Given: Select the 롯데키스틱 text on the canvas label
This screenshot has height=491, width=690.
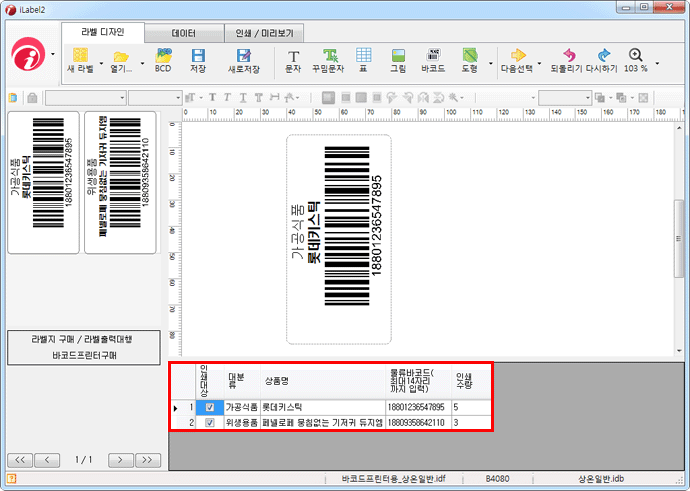Looking at the screenshot, I should pos(314,232).
